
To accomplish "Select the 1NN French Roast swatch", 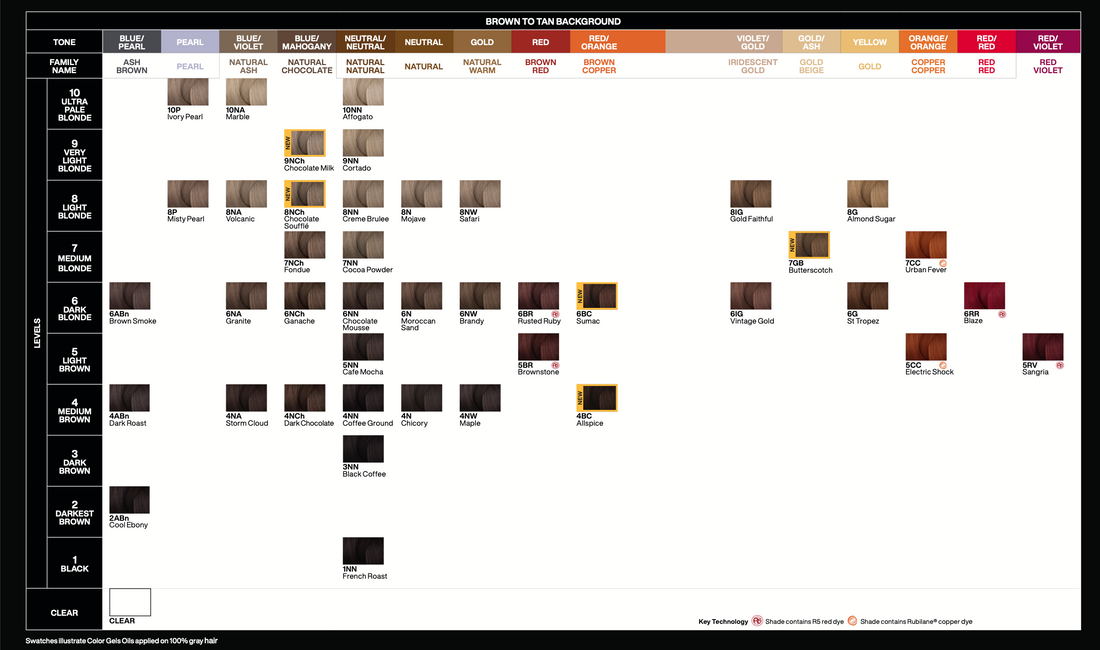I will click(x=363, y=551).
